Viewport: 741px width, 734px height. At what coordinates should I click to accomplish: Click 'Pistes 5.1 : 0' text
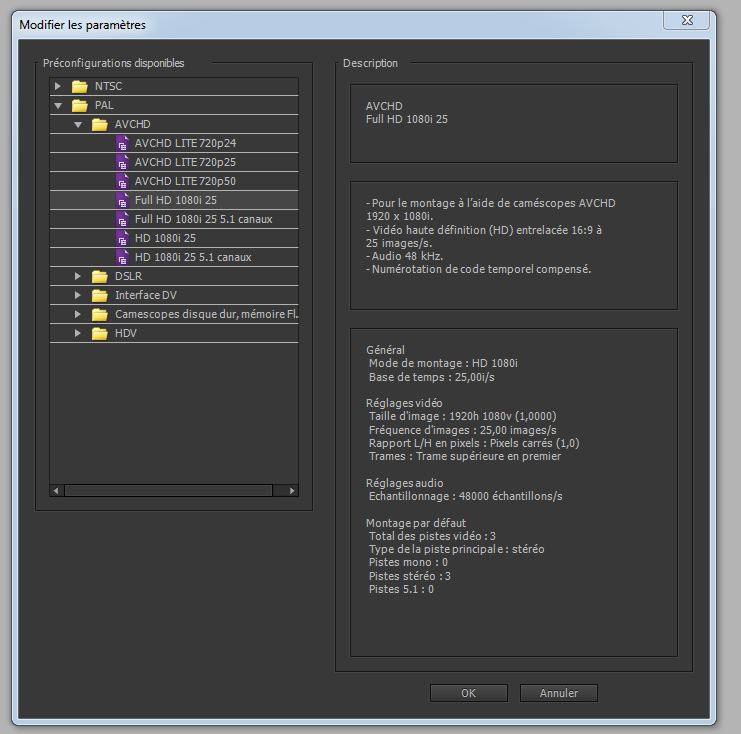point(401,589)
